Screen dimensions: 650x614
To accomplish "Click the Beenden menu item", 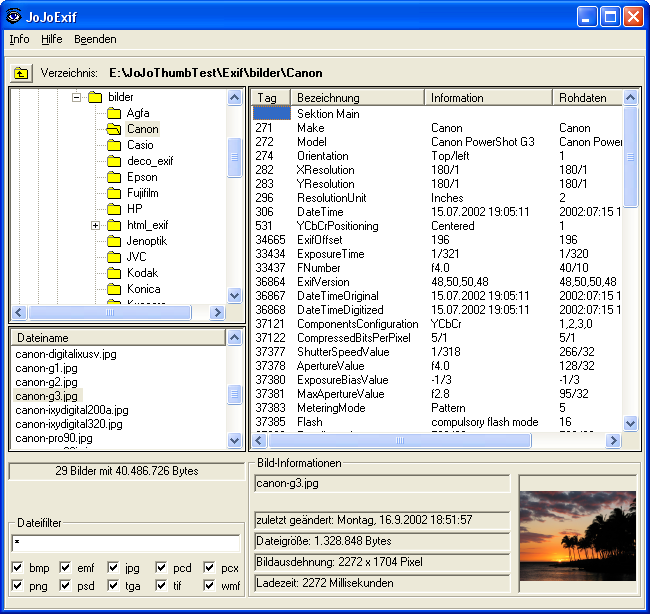I will [x=95, y=39].
